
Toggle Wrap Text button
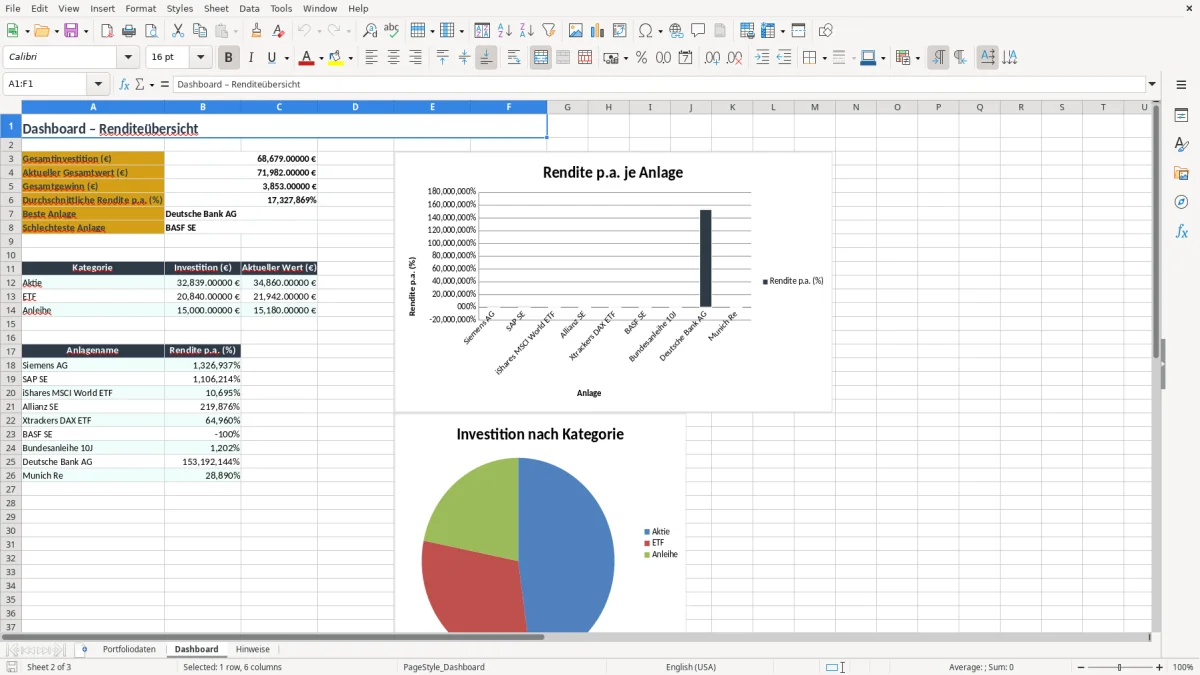(514, 58)
